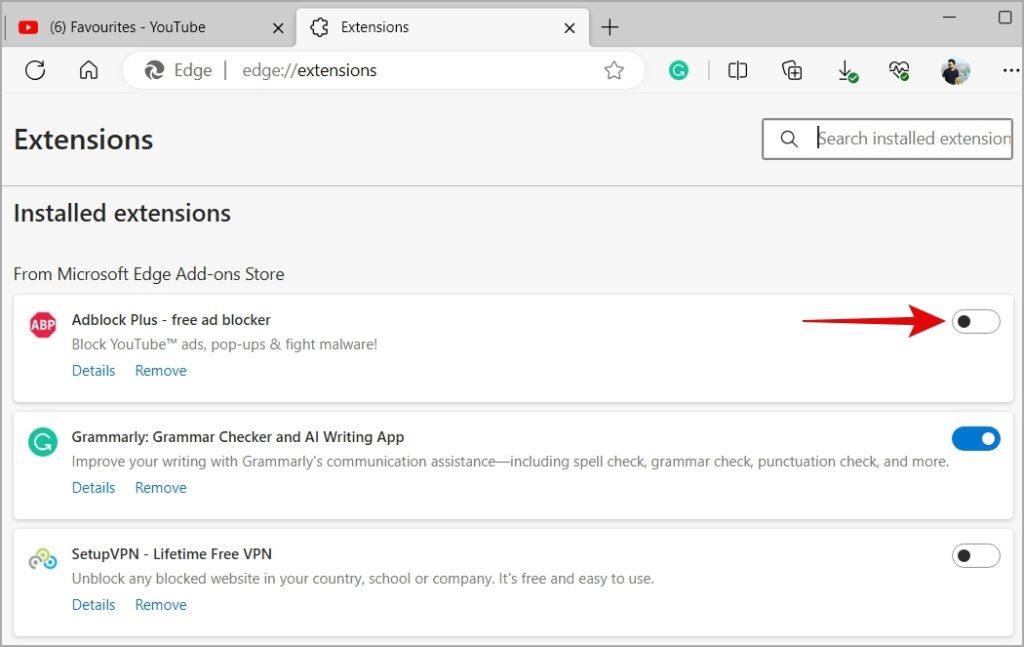The image size is (1024, 647).
Task: Remove the Grammarly extension
Action: pyautogui.click(x=161, y=488)
